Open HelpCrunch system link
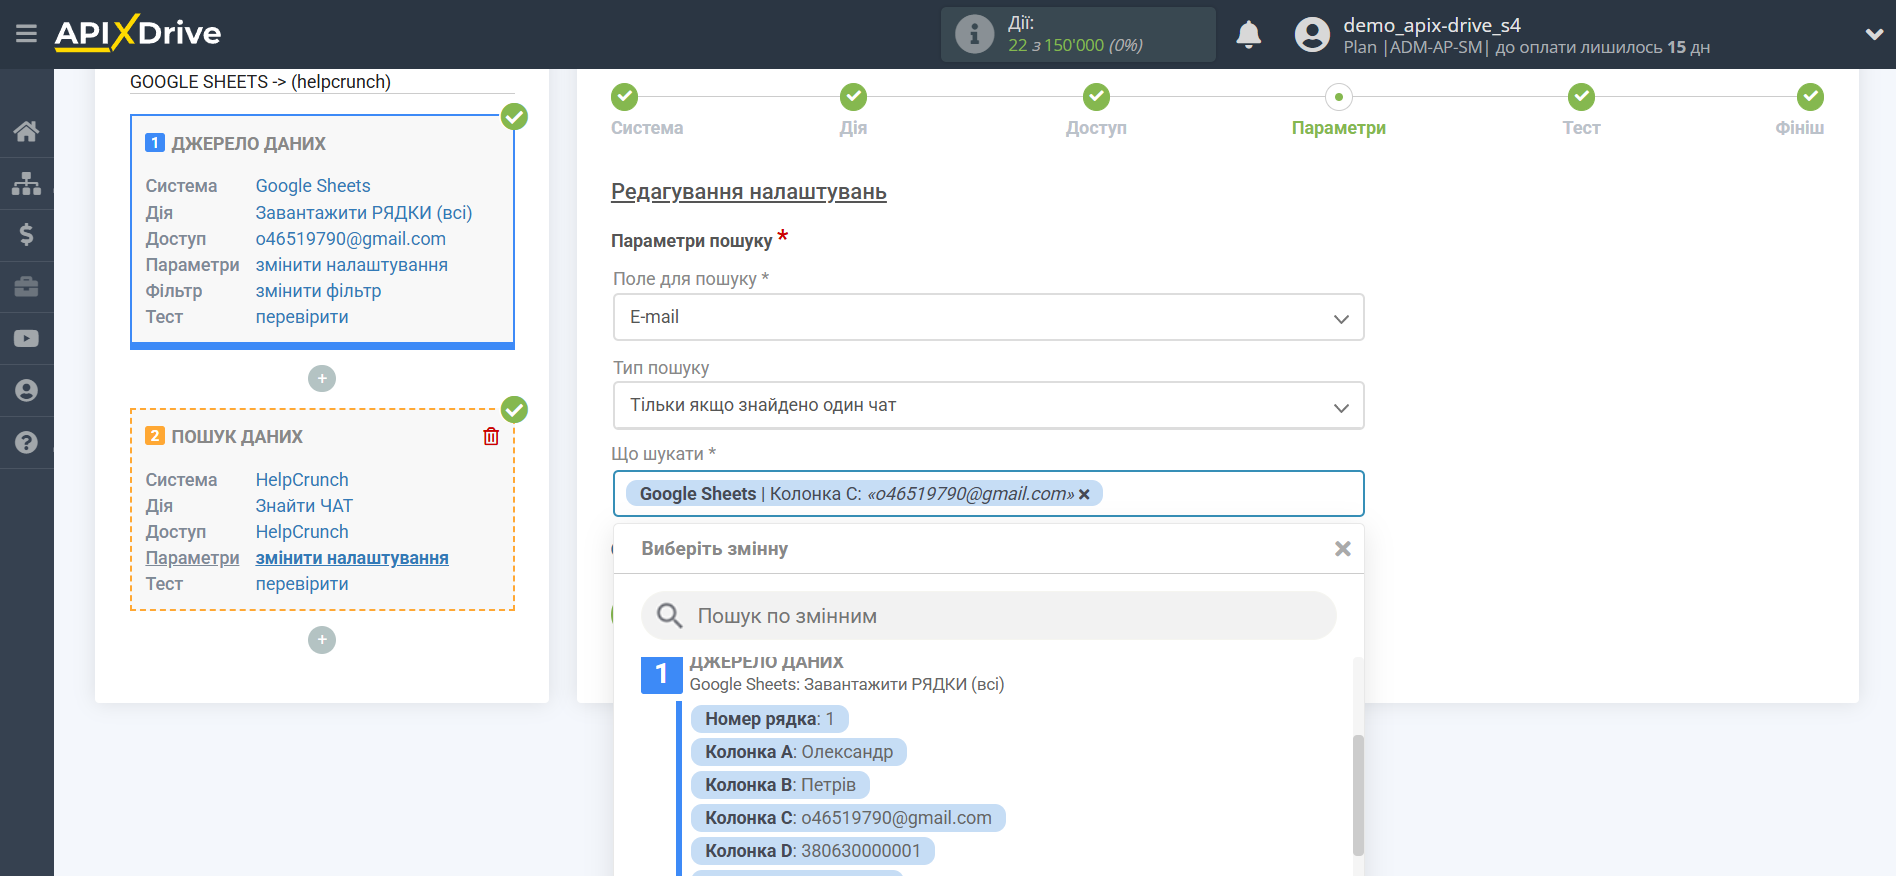The image size is (1896, 876). pos(302,480)
